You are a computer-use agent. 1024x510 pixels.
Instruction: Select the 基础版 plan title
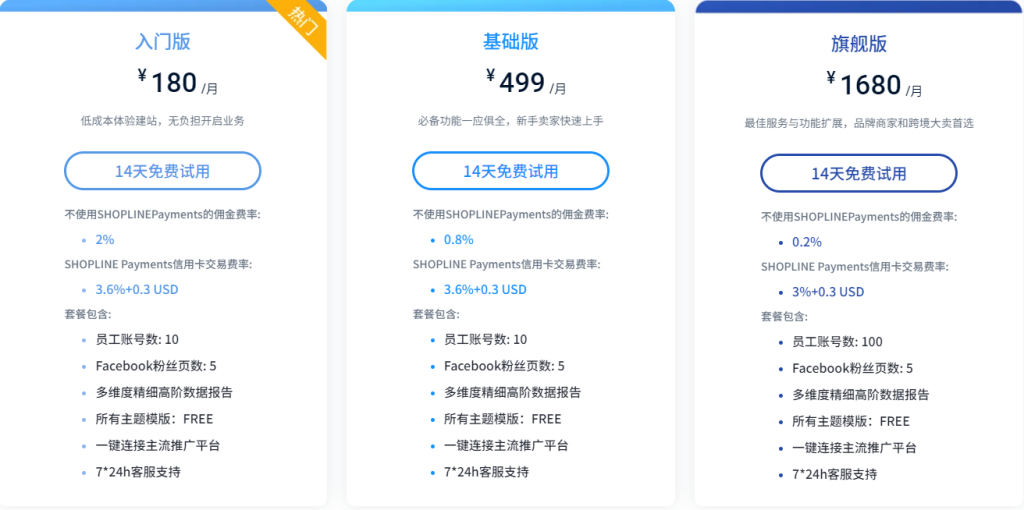click(510, 42)
